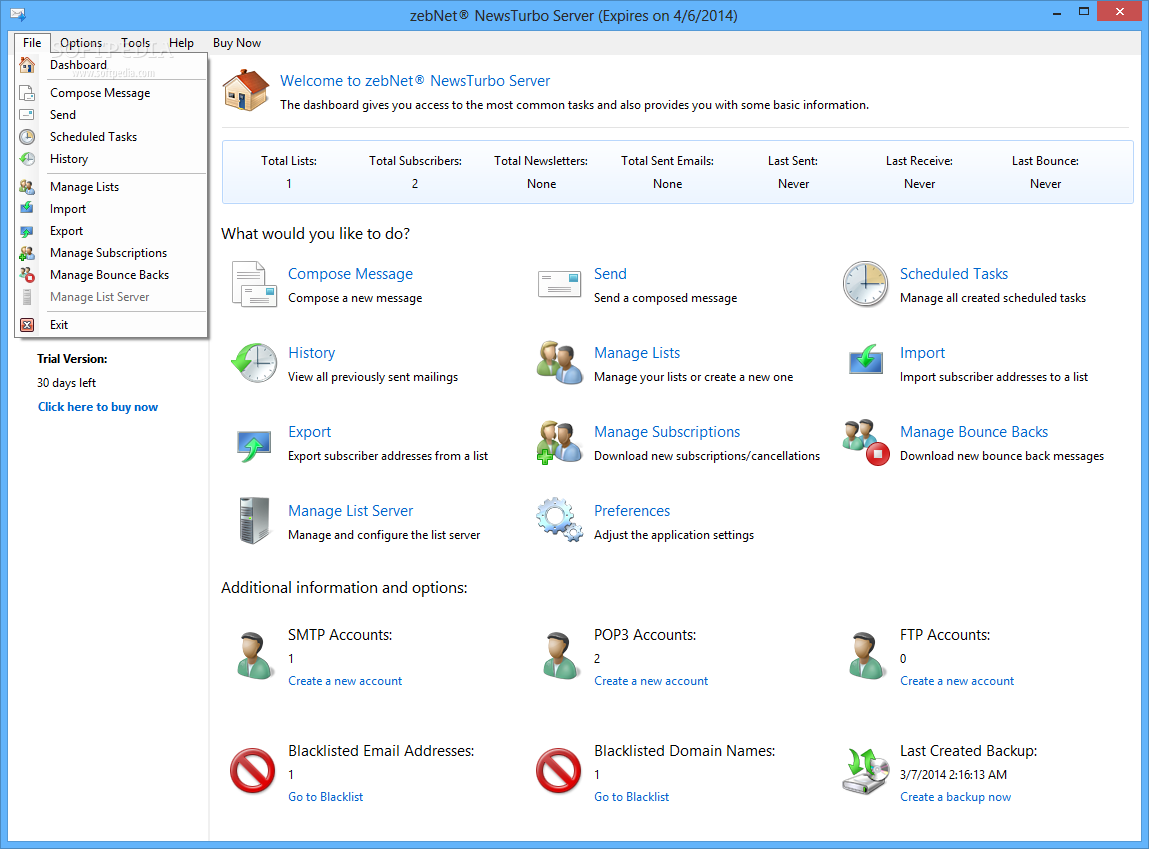Click the Compose Message icon in File menu
Image resolution: width=1149 pixels, height=849 pixels.
(27, 93)
